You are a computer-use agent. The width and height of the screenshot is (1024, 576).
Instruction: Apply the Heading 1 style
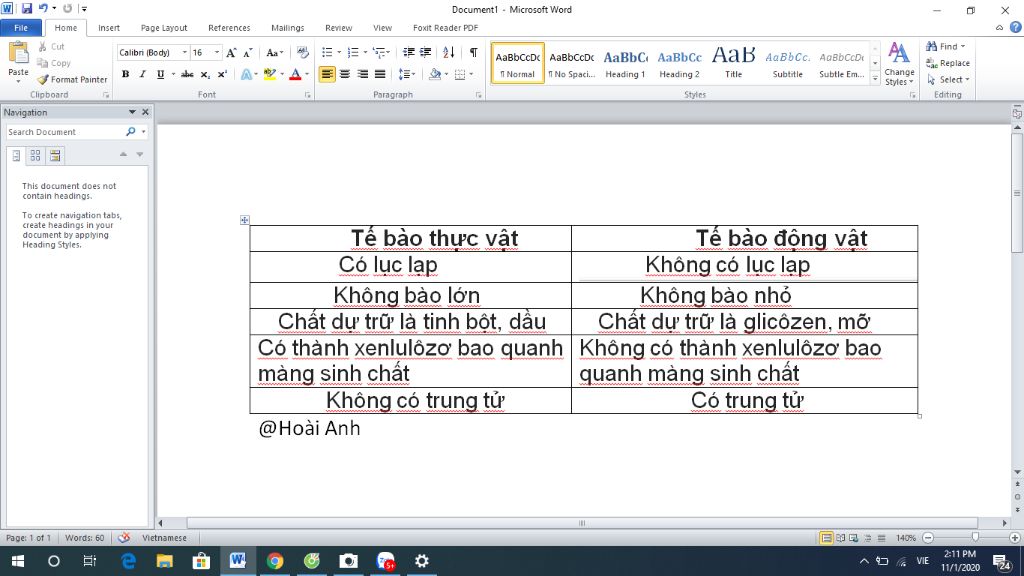[x=625, y=62]
